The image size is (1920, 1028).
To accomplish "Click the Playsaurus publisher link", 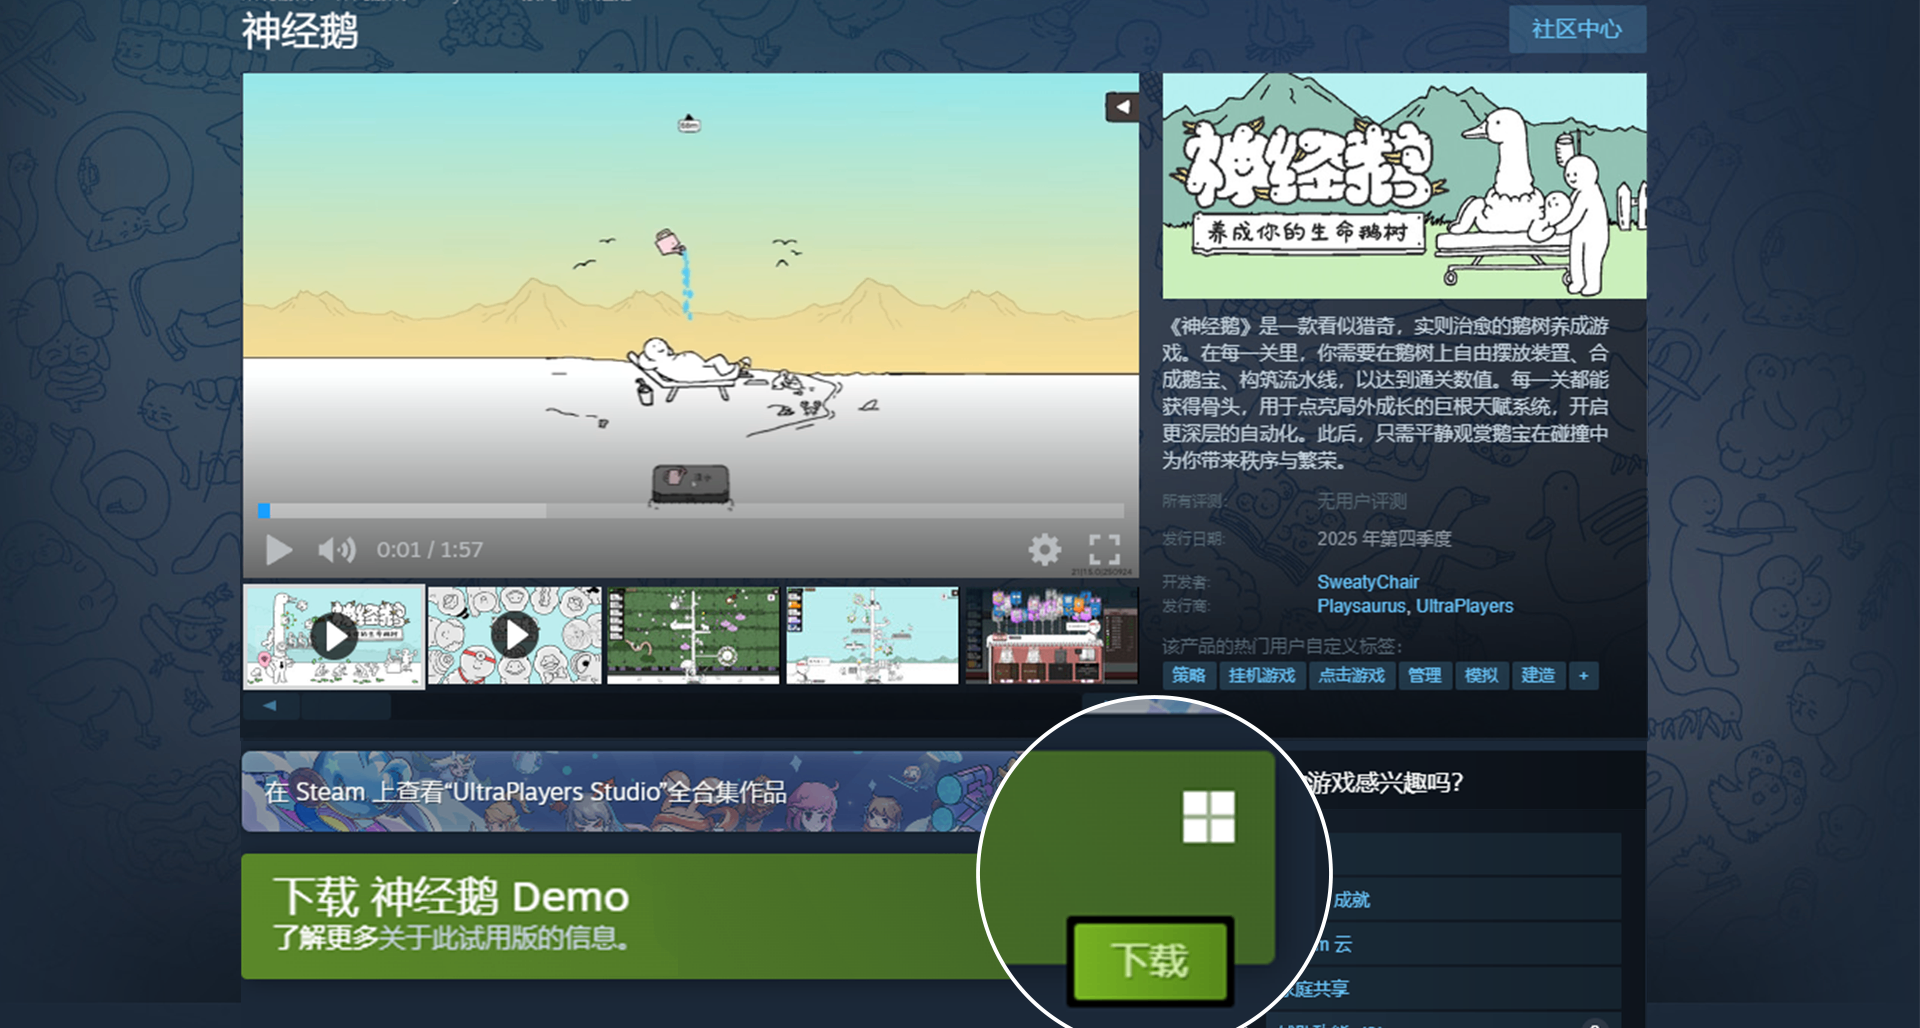I will [x=1361, y=606].
